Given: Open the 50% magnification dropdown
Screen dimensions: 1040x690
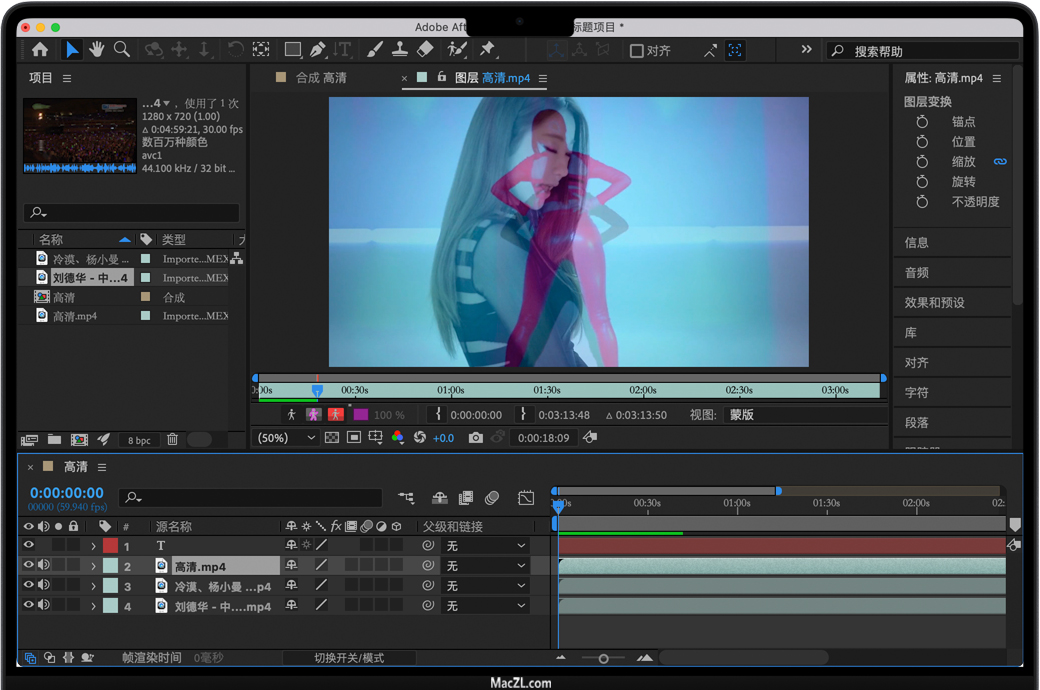Looking at the screenshot, I should (x=287, y=438).
